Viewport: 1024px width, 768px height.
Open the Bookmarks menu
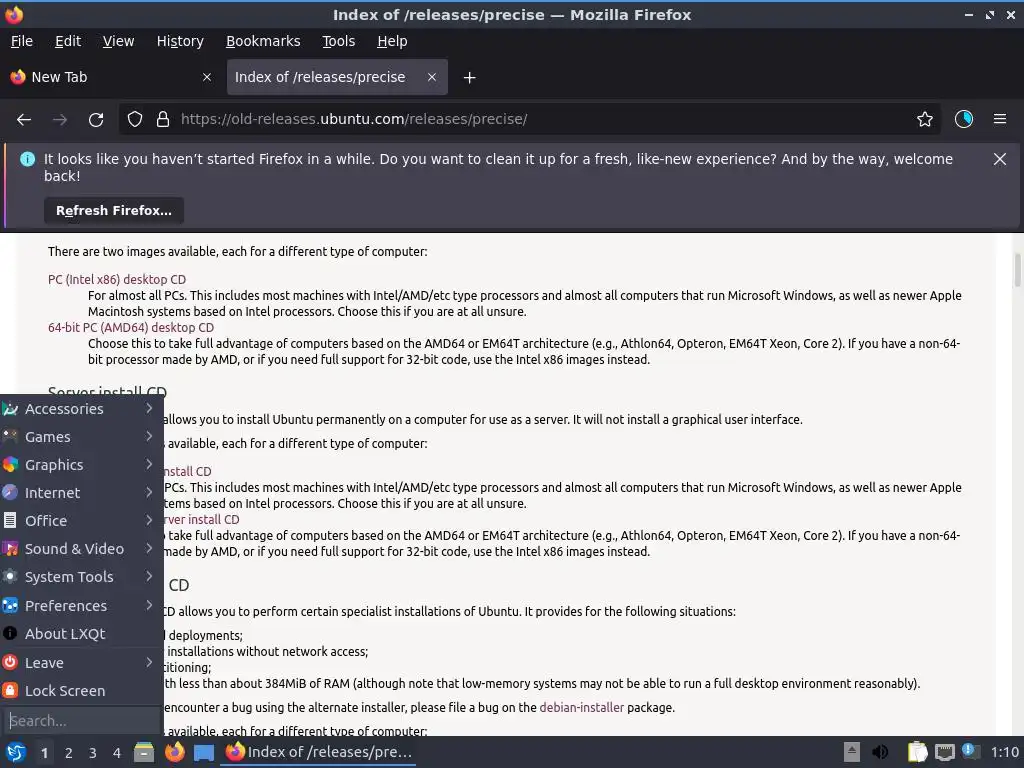263,41
